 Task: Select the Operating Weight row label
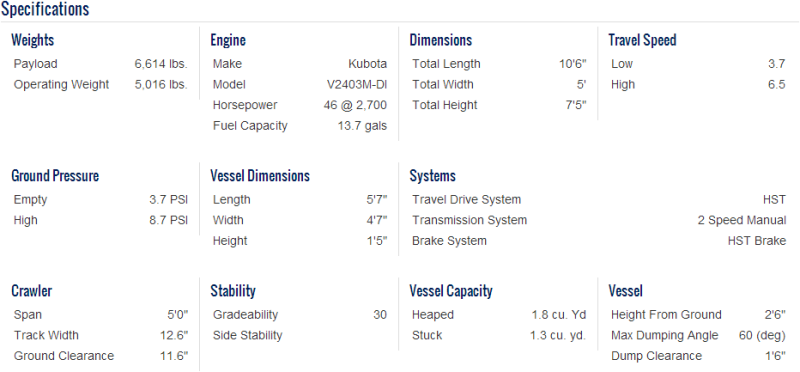[61, 84]
